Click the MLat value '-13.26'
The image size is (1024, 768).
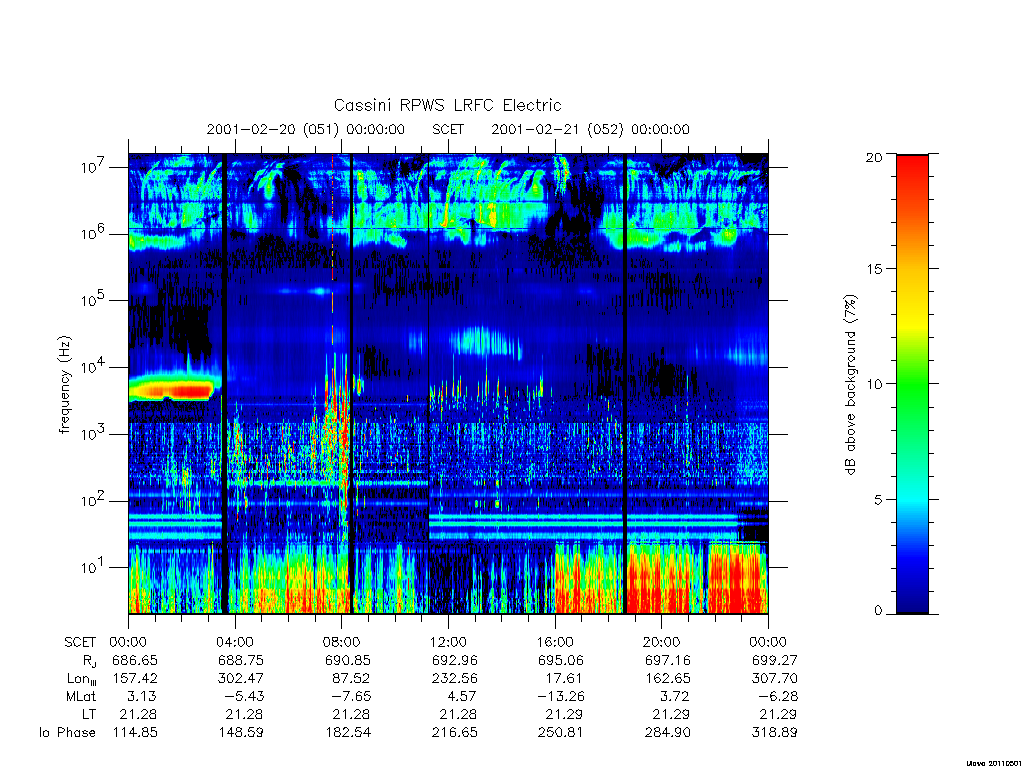tap(559, 697)
